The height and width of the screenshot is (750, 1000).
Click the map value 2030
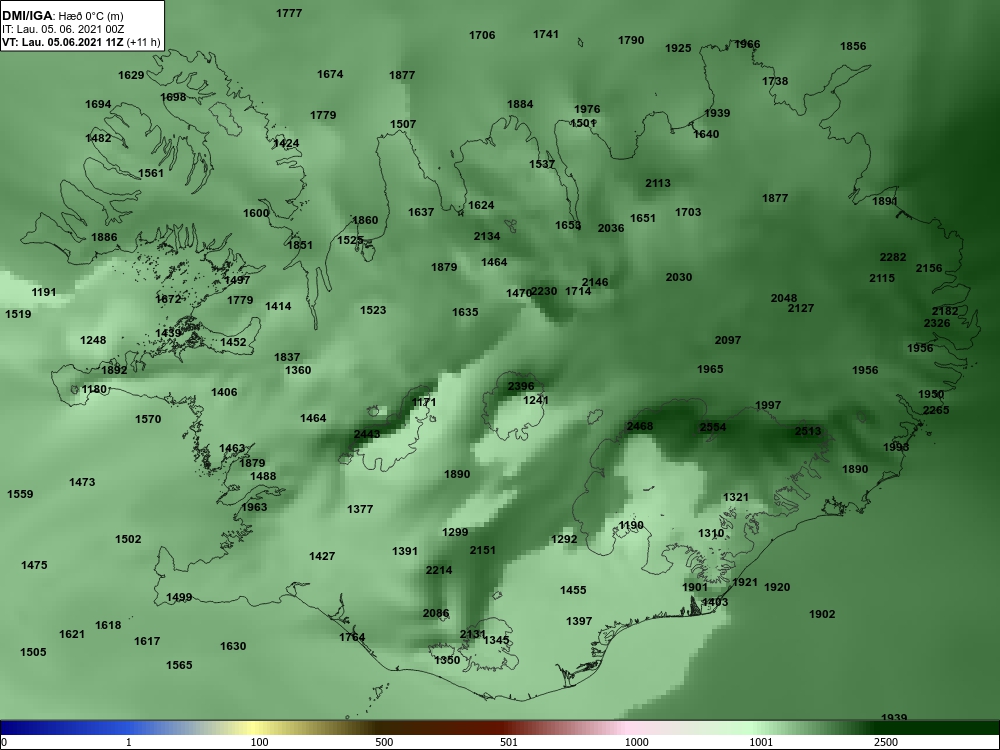tap(679, 277)
